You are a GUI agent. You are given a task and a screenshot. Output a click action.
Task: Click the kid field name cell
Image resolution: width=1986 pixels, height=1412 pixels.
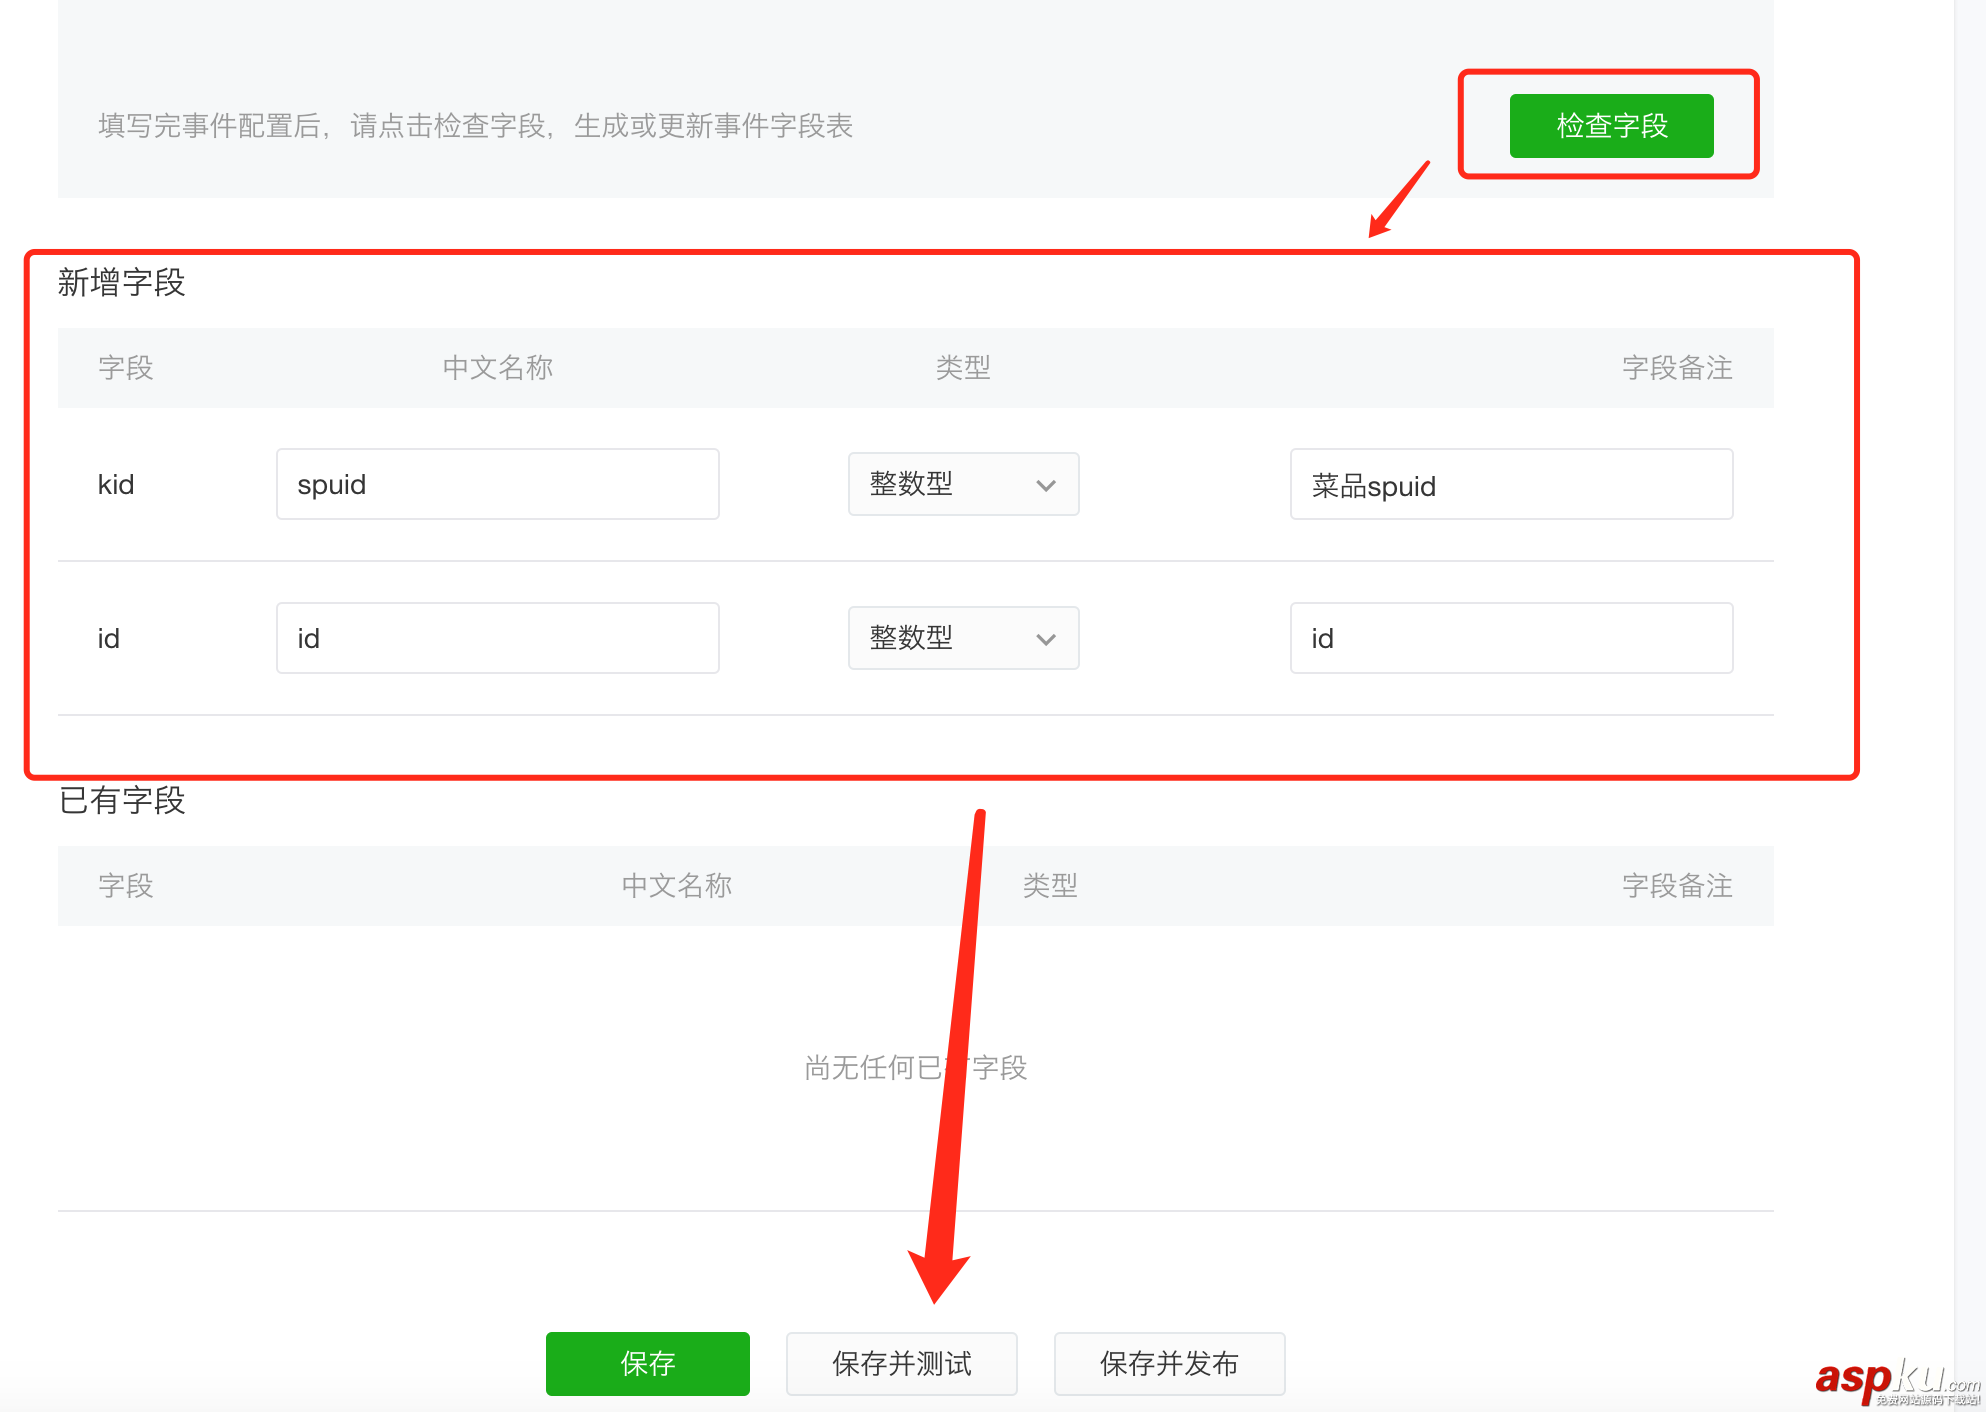[x=116, y=485]
